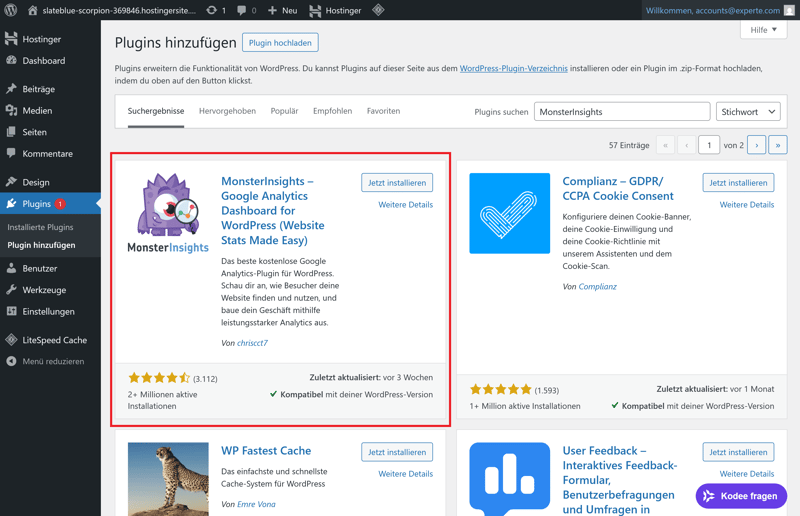Open the WordPress-Plugin-Verzeichnis link
The image size is (800, 516).
point(513,68)
